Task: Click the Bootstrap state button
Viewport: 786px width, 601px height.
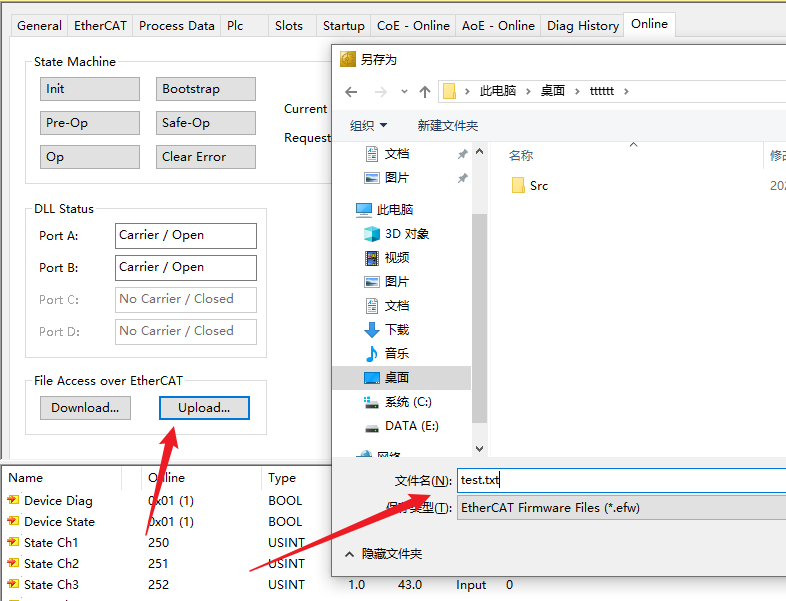Action: 206,89
